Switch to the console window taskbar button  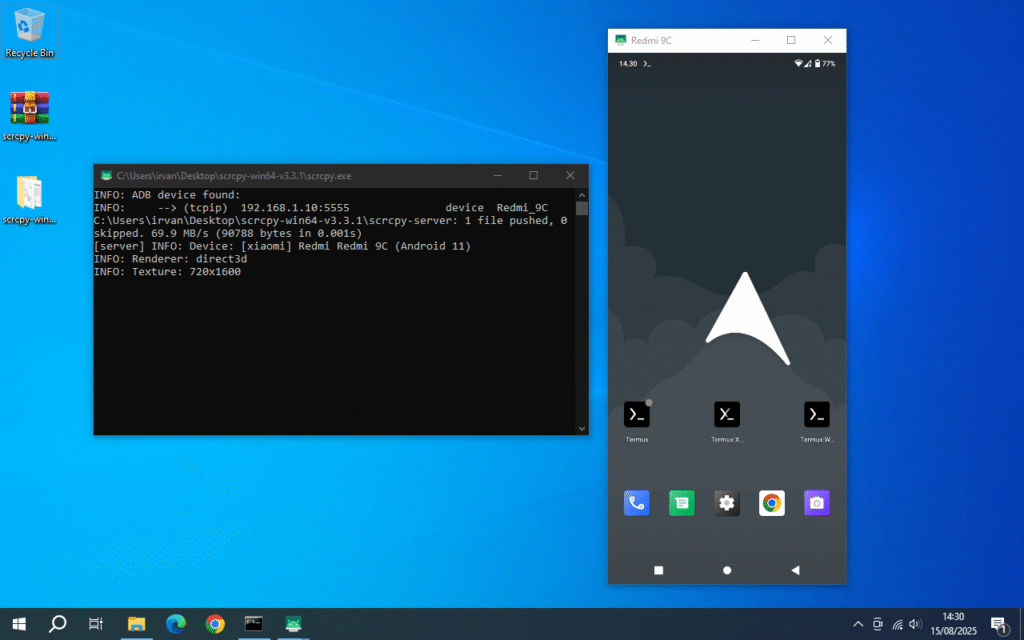[x=253, y=624]
